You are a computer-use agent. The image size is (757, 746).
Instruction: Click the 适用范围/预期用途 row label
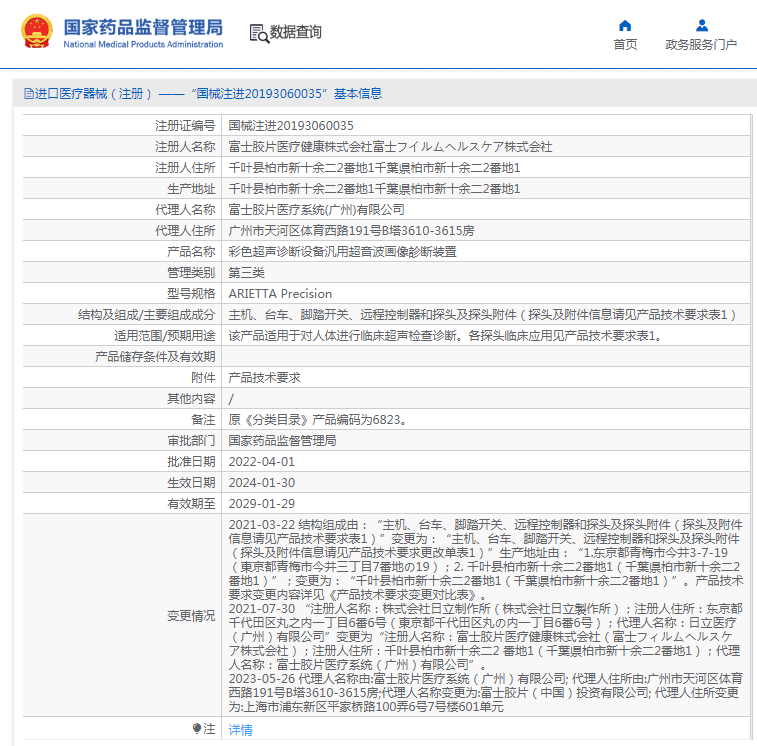165,336
